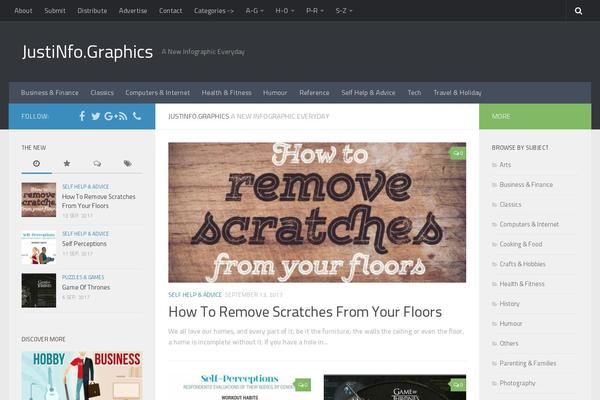Expand the P-R categories dropdown
The width and height of the screenshot is (600, 400).
click(x=315, y=11)
